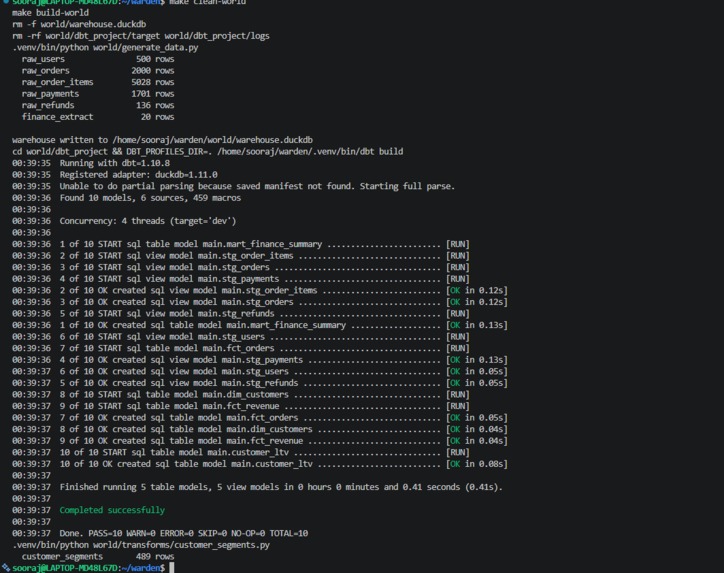
Task: Click the 'Completed successfully' message
Action: tap(112, 510)
